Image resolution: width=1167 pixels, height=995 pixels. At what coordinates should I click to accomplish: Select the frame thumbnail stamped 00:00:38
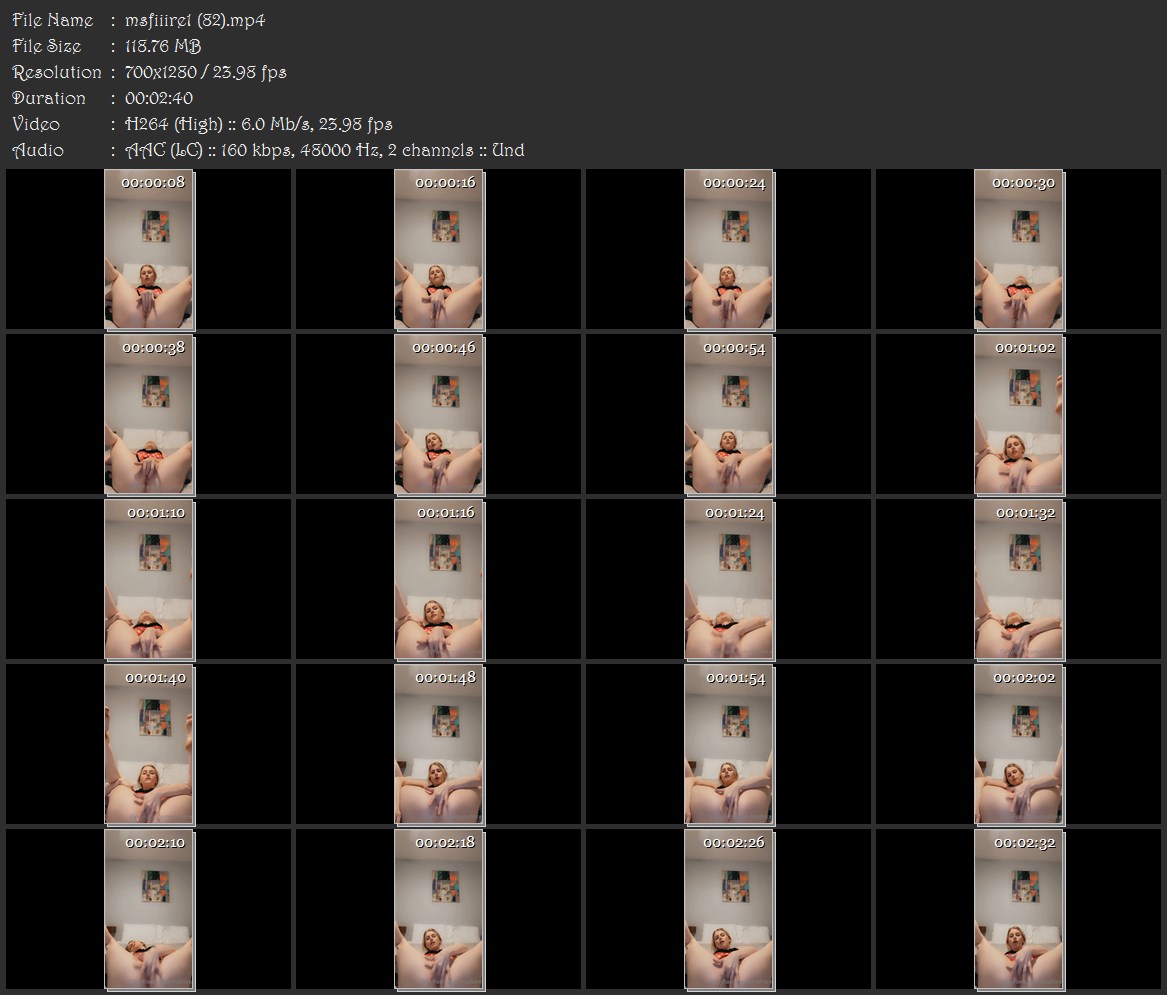[x=150, y=415]
